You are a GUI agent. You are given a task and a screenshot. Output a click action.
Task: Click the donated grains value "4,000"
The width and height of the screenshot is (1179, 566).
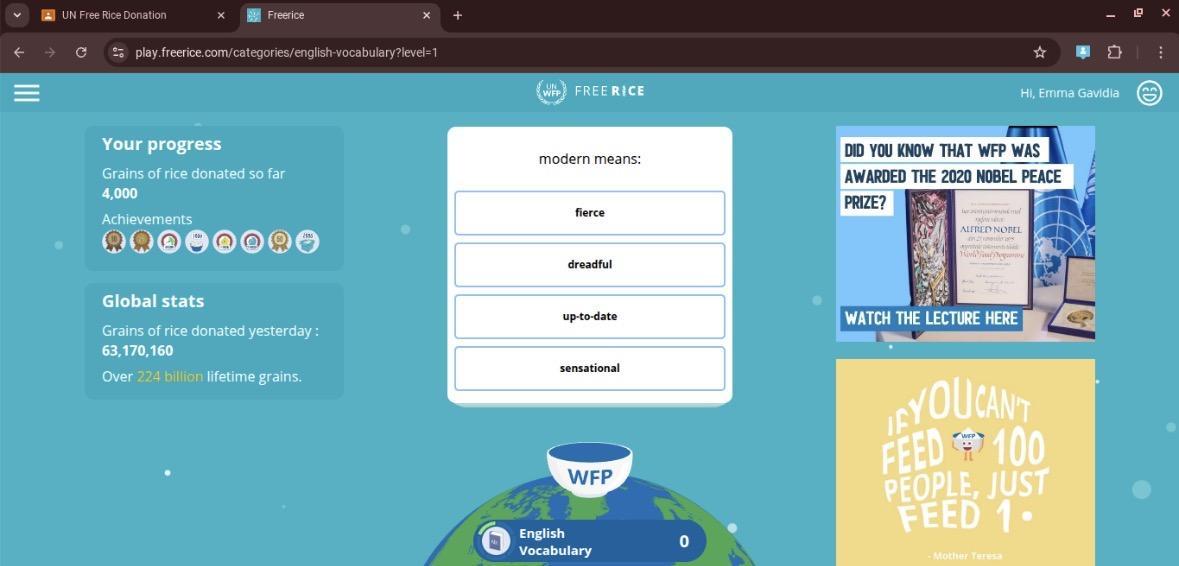[x=120, y=193]
